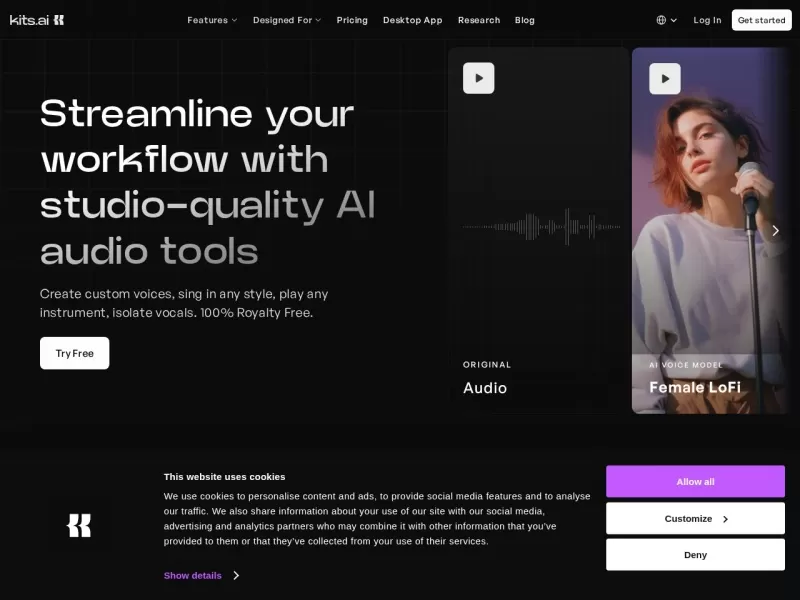The image size is (800, 600).
Task: Click the kits.ai logo in header
Action: (37, 20)
